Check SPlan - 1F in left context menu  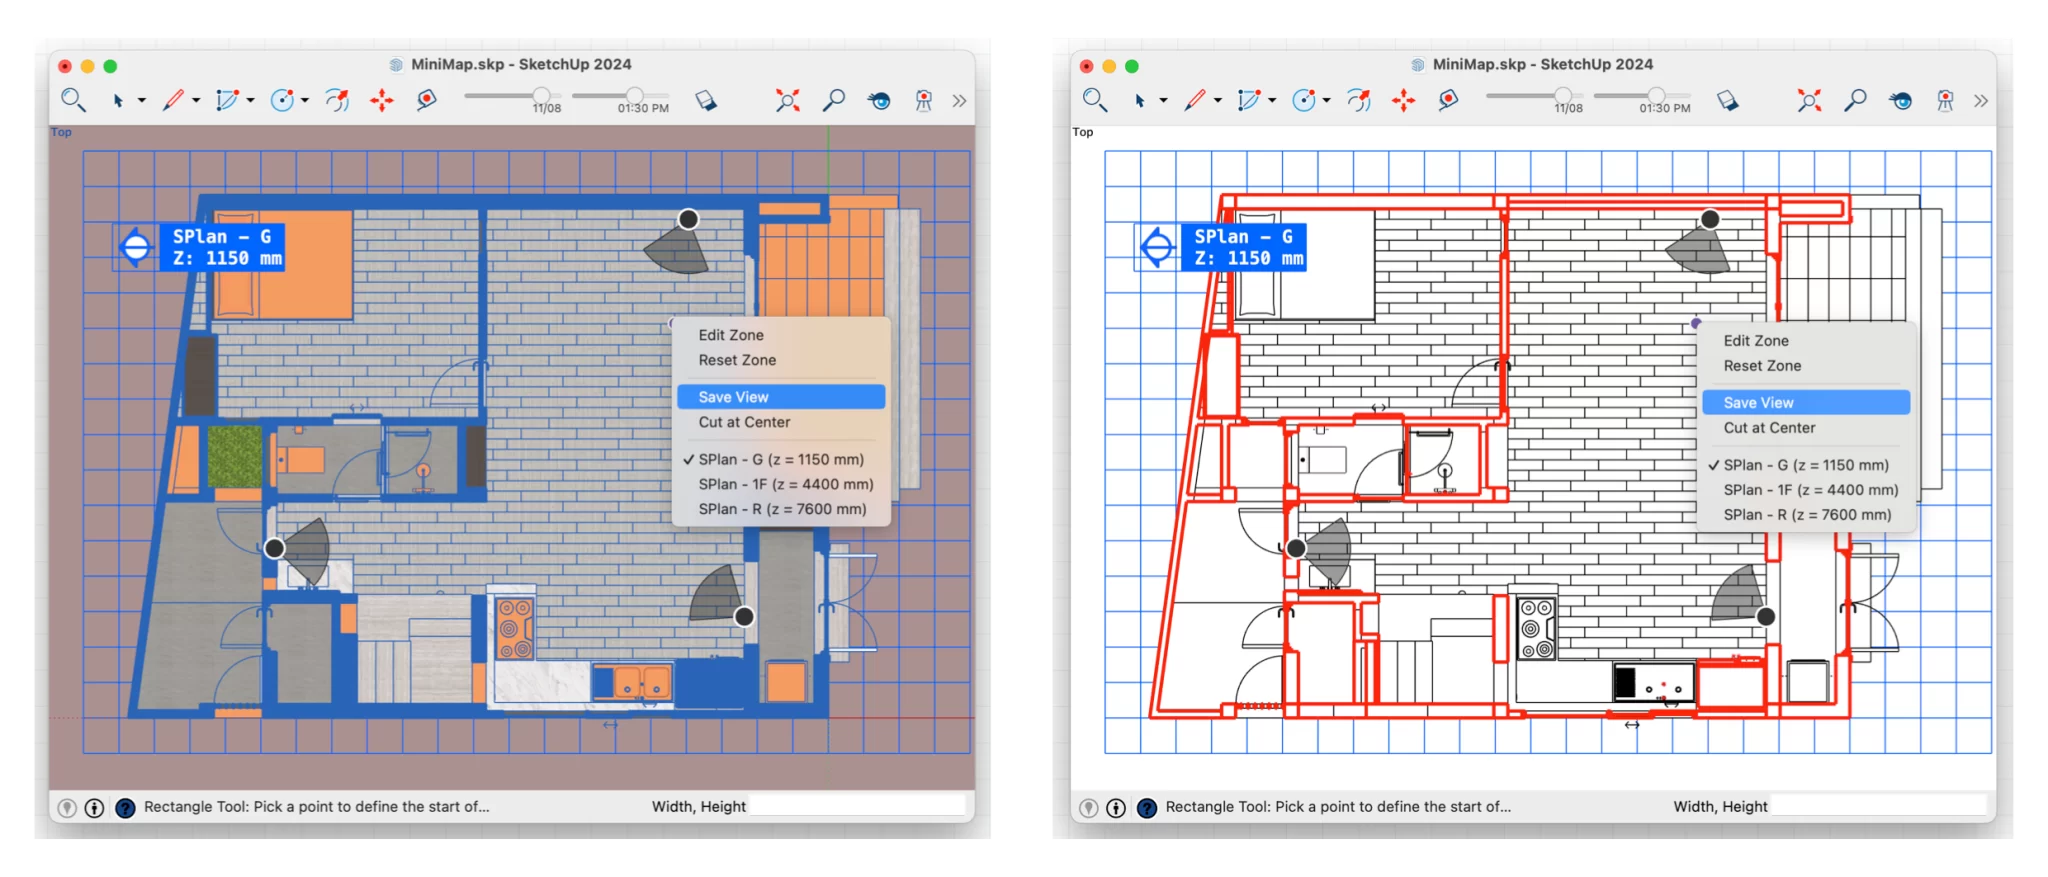click(x=785, y=484)
